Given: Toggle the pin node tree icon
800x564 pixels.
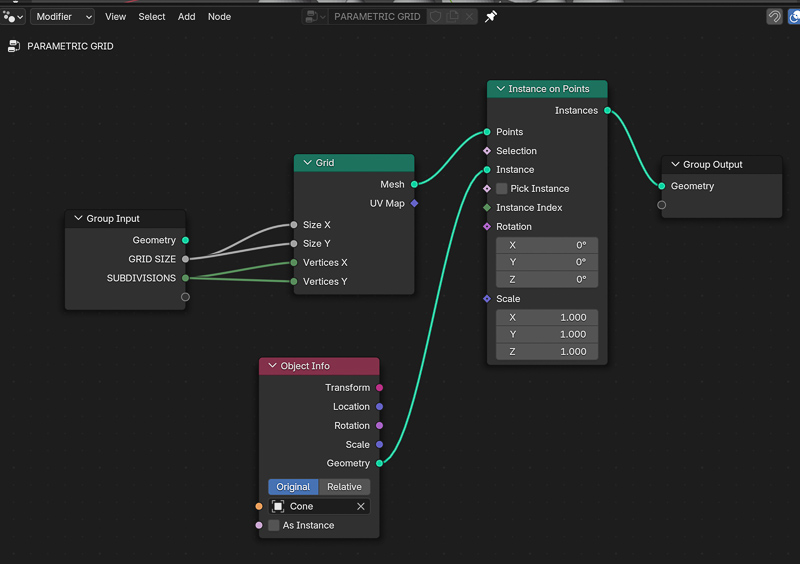Looking at the screenshot, I should pyautogui.click(x=491, y=17).
